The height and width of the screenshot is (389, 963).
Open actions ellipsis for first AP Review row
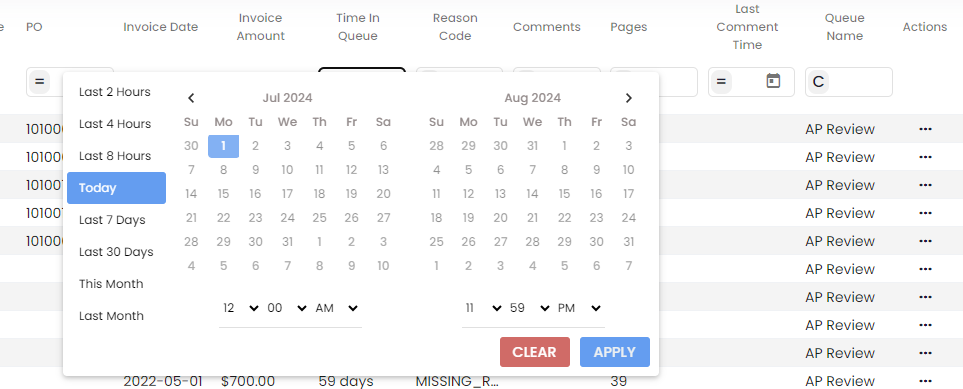(x=925, y=129)
